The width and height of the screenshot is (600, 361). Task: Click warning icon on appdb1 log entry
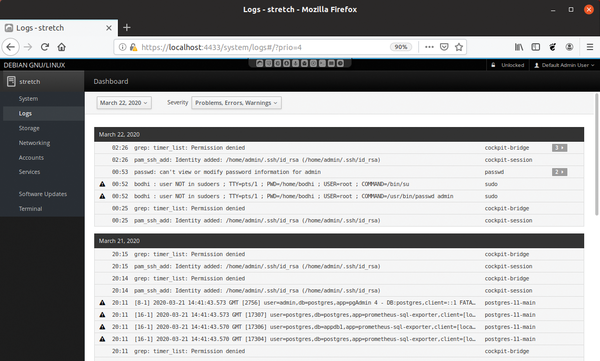[x=102, y=327]
